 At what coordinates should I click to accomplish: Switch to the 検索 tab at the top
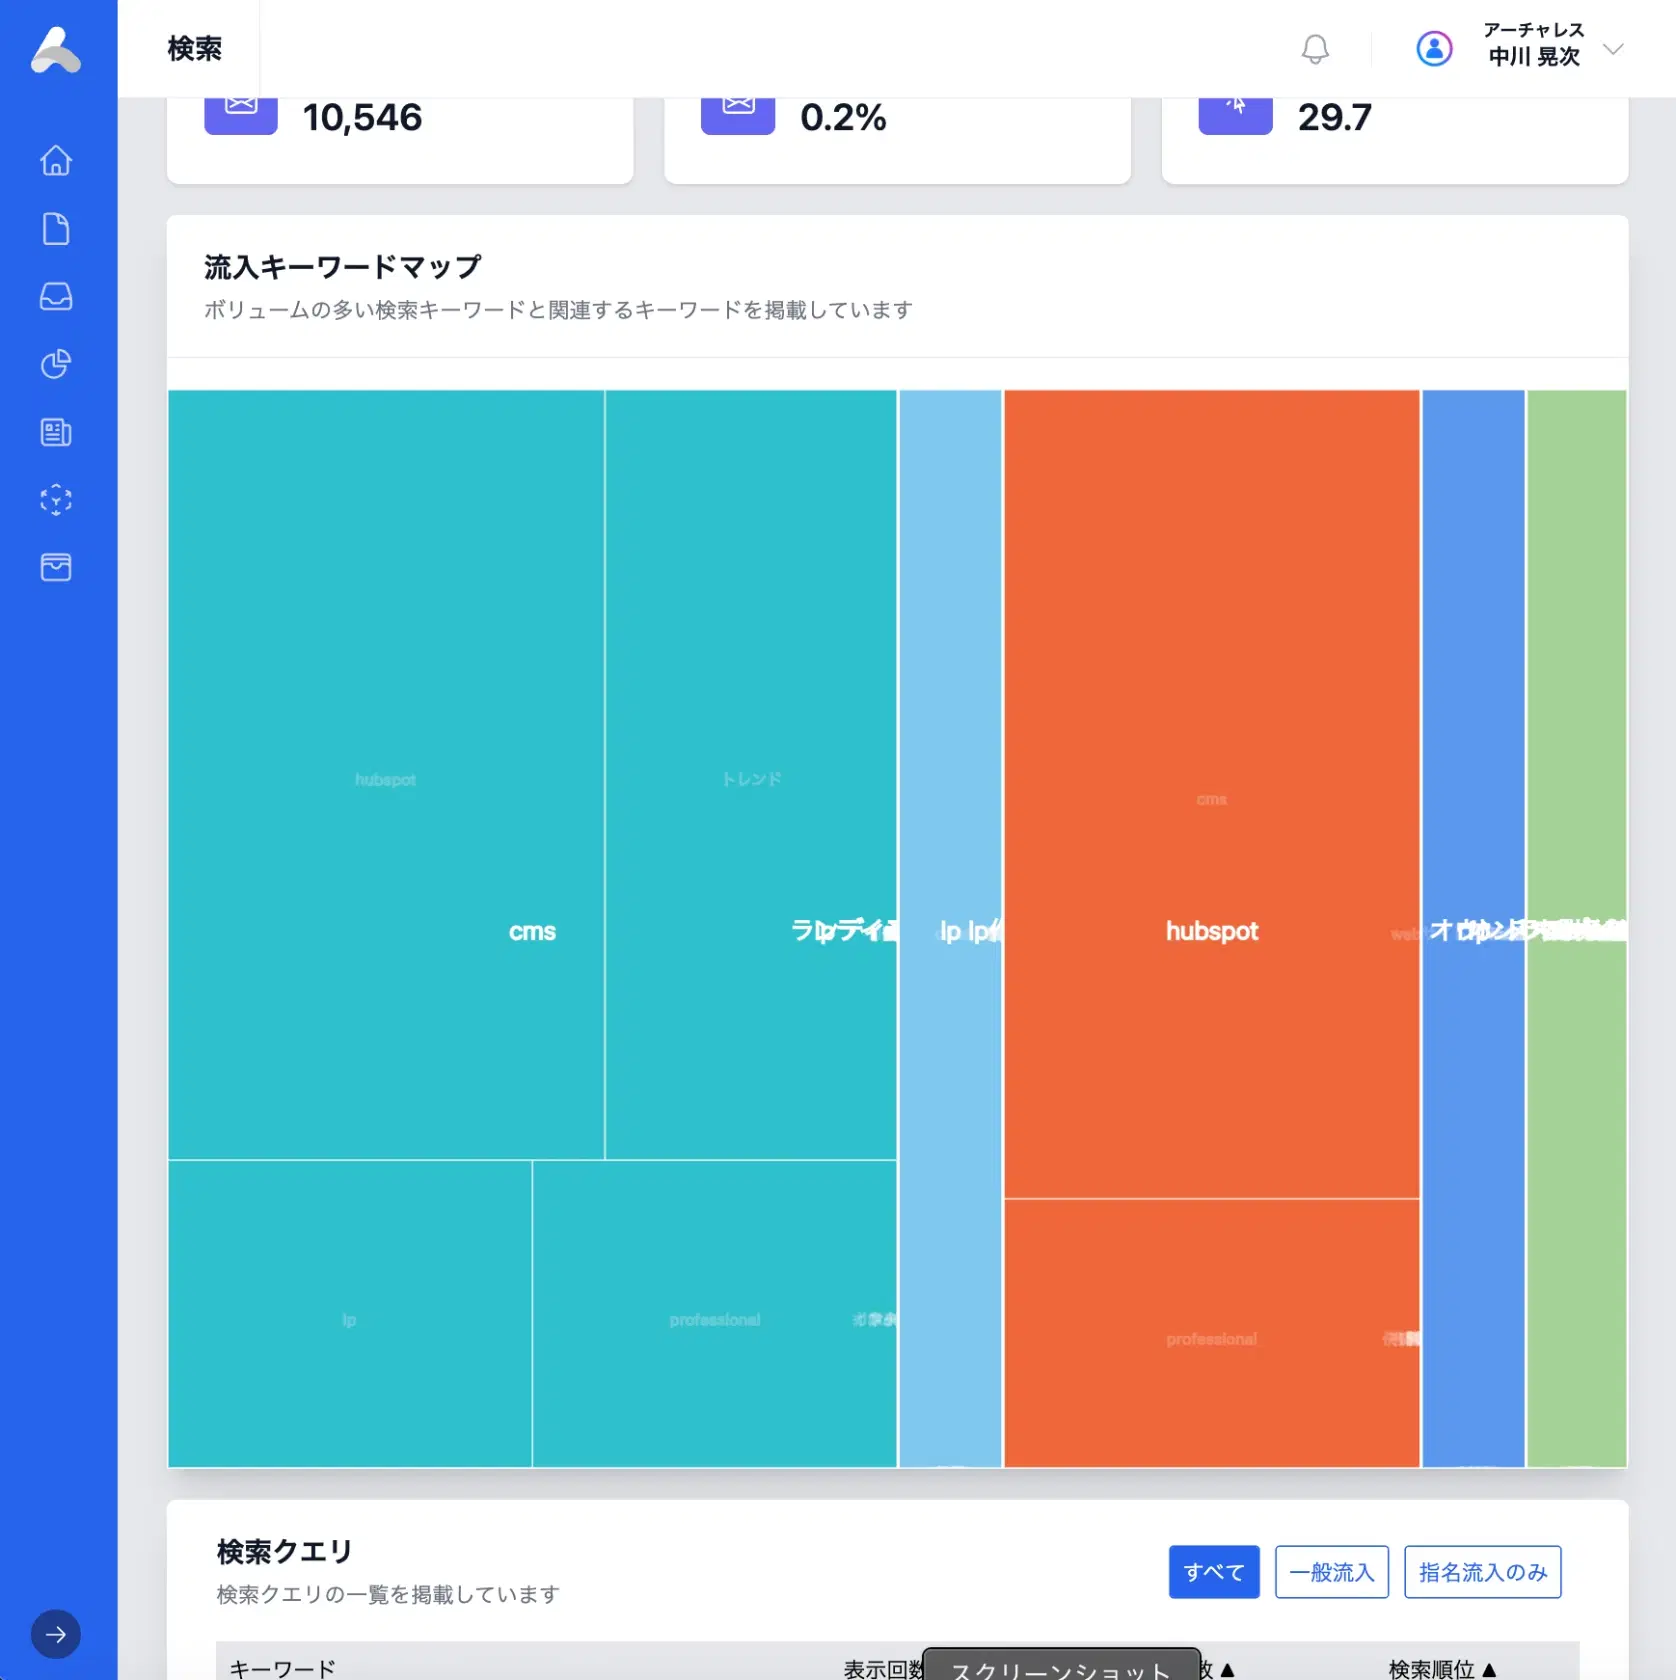(194, 48)
